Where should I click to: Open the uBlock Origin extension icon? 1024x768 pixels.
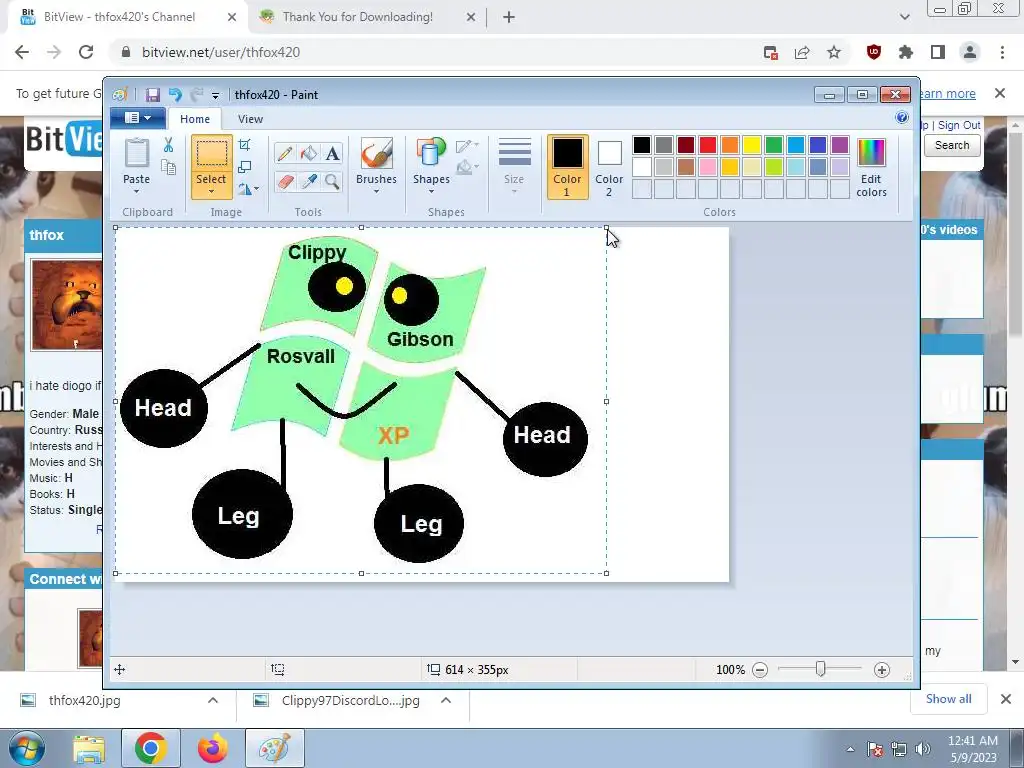874,52
